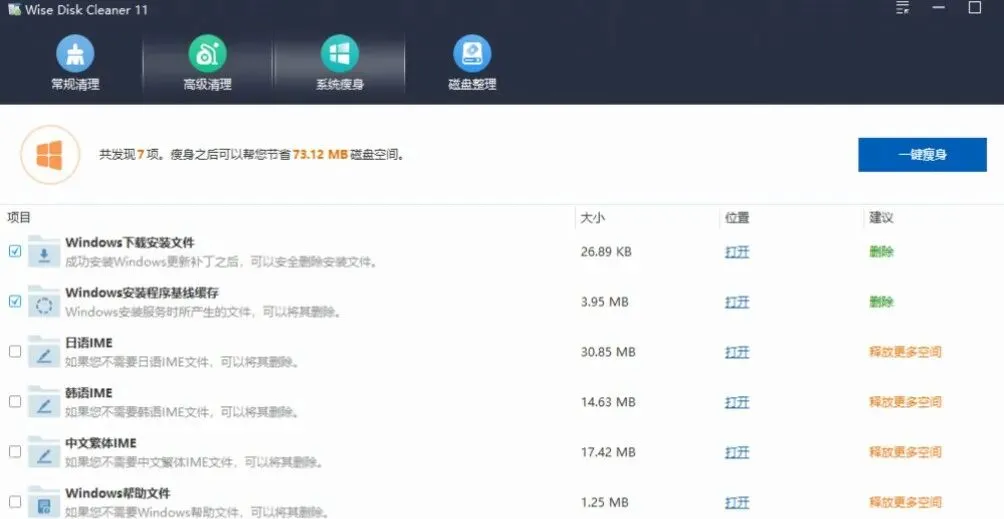Sort by the 项目 column header

coord(19,218)
